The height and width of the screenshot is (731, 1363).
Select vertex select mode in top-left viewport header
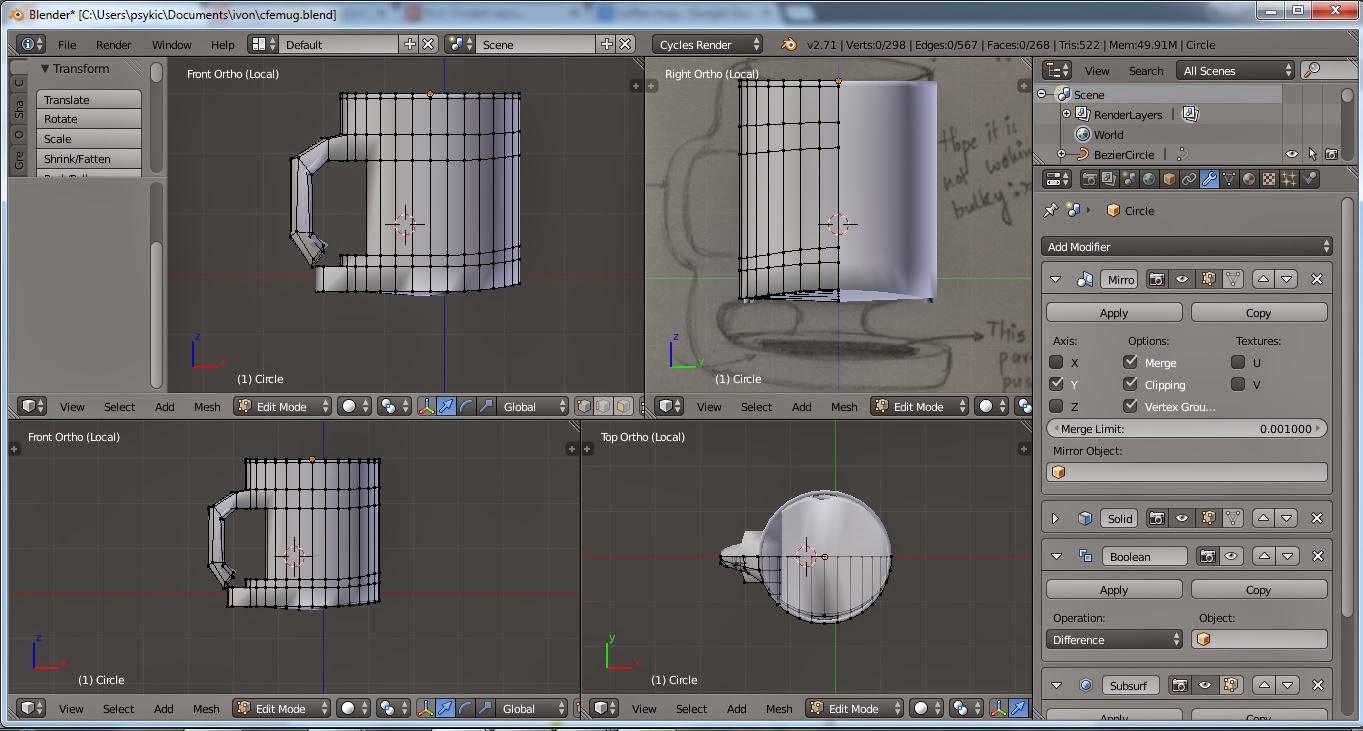pyautogui.click(x=584, y=406)
